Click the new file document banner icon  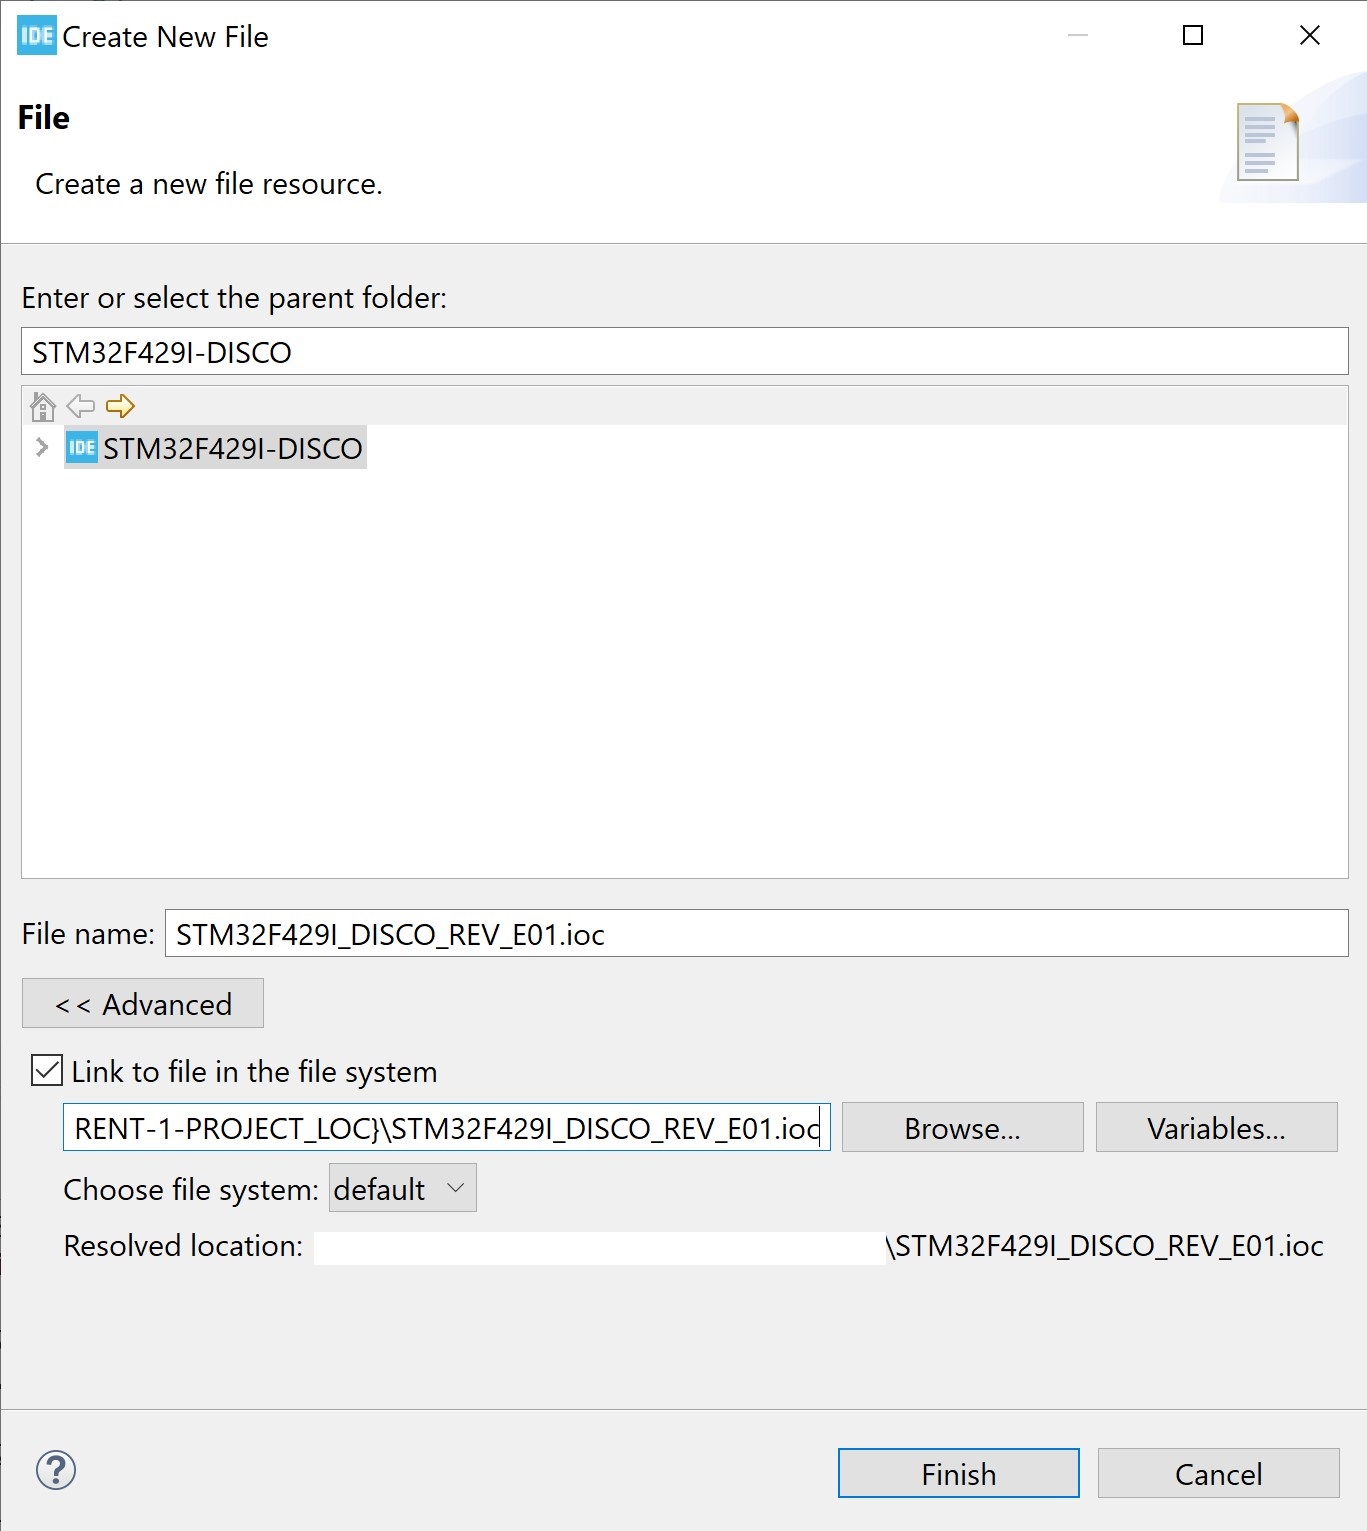point(1267,142)
